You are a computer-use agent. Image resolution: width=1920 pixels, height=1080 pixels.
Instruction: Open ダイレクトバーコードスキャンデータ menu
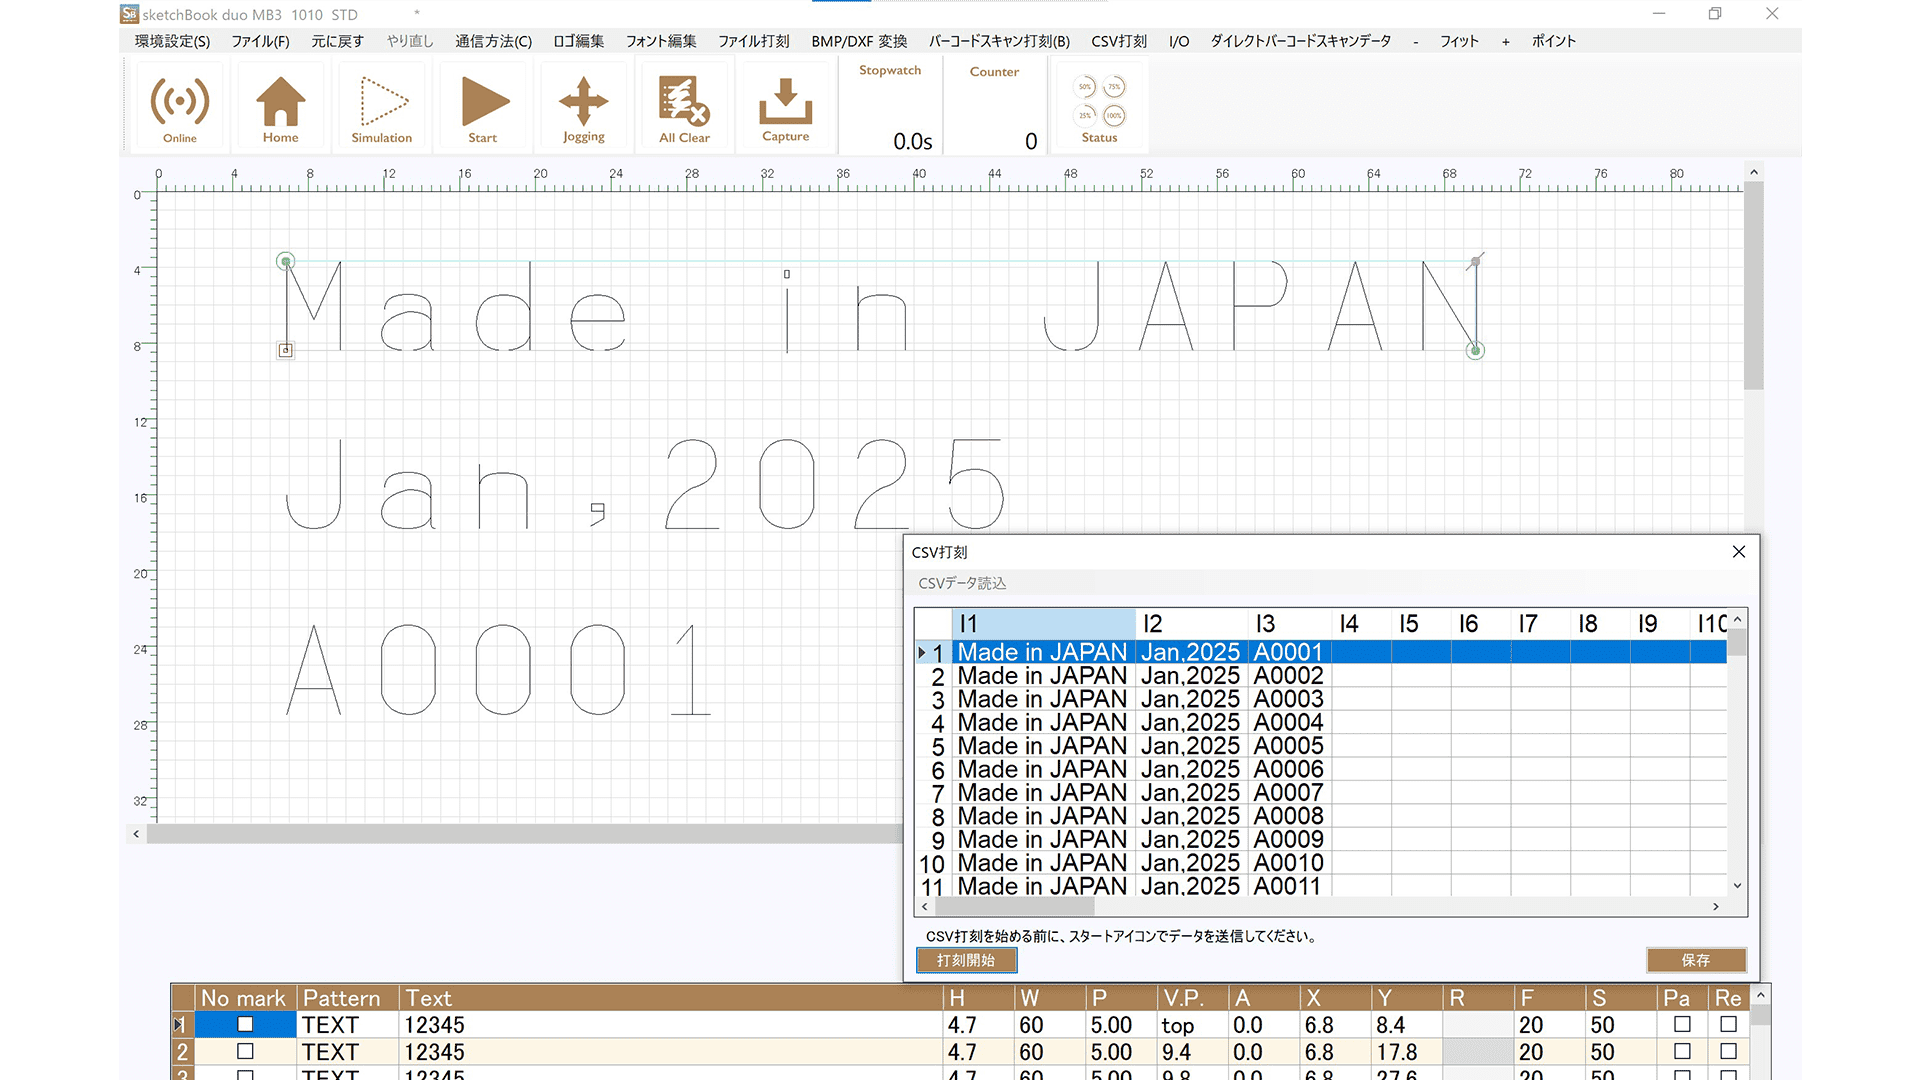pyautogui.click(x=1300, y=41)
